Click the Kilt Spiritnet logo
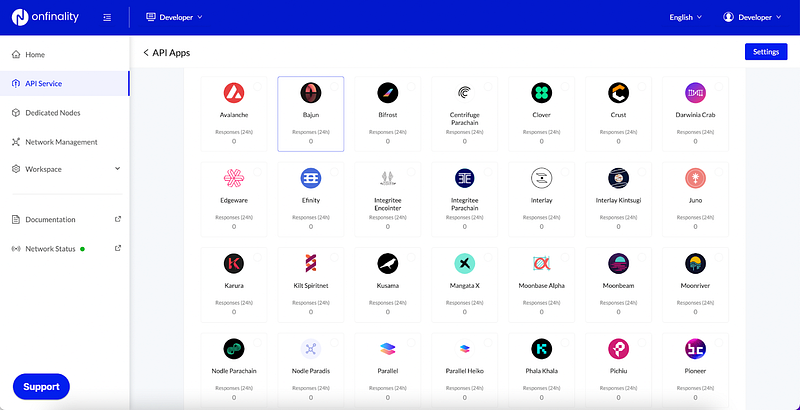The width and height of the screenshot is (800, 410). click(311, 264)
